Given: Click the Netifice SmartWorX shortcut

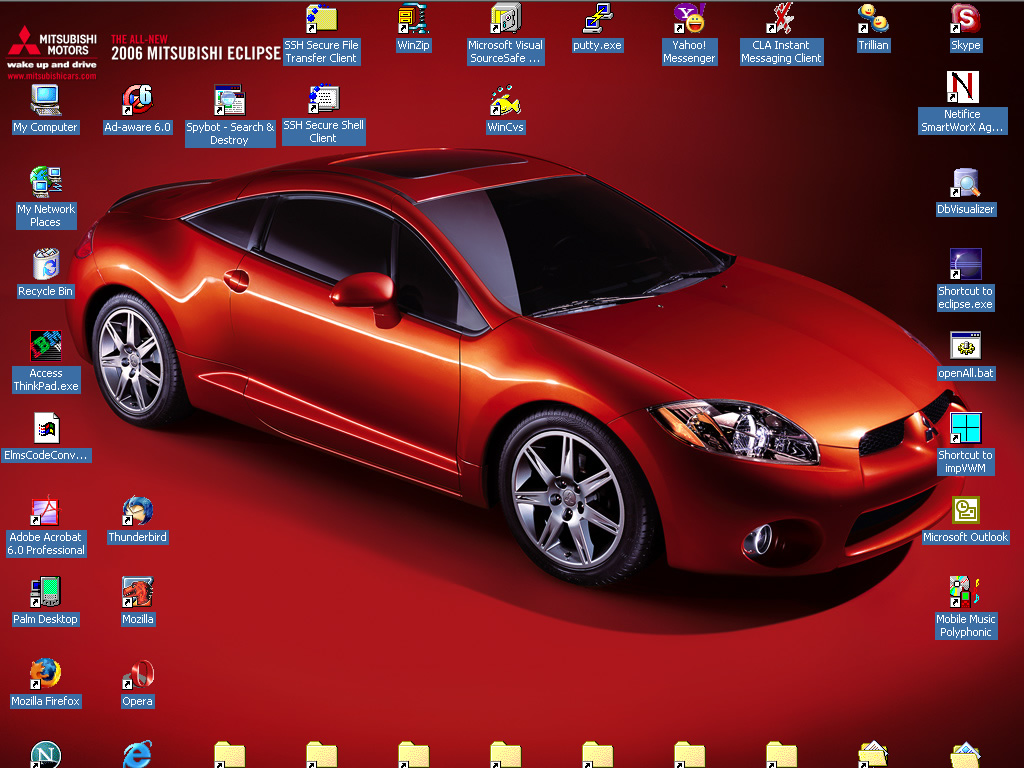Looking at the screenshot, I should 963,88.
